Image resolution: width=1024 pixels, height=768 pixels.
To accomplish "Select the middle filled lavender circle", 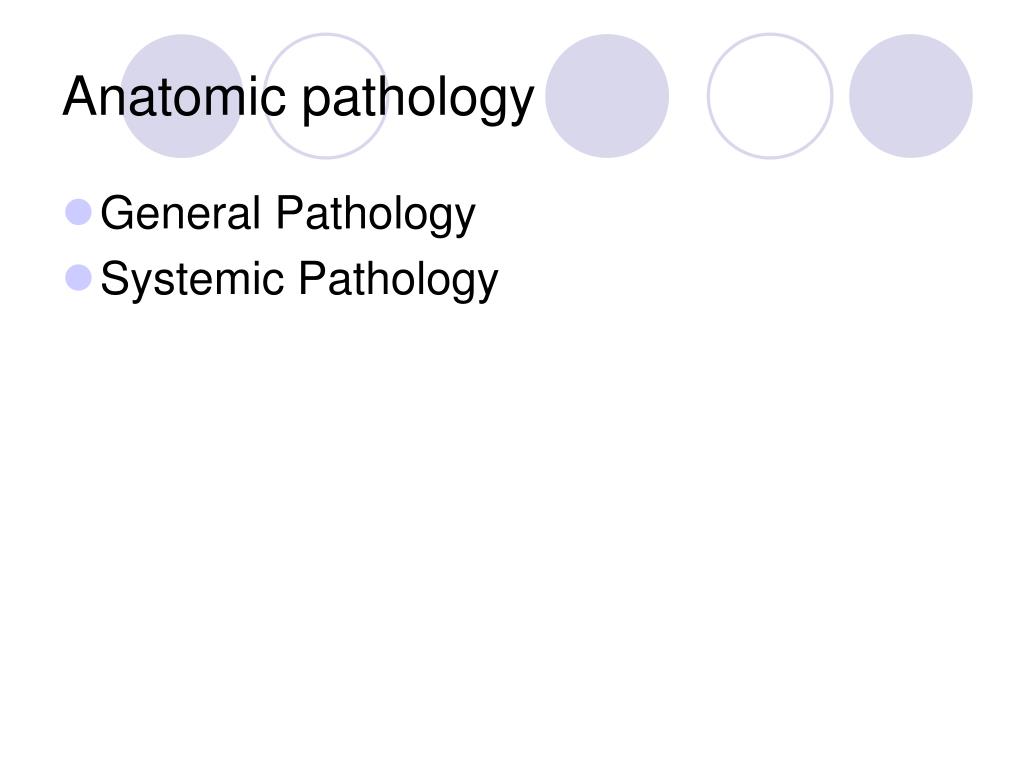I will coord(607,96).
